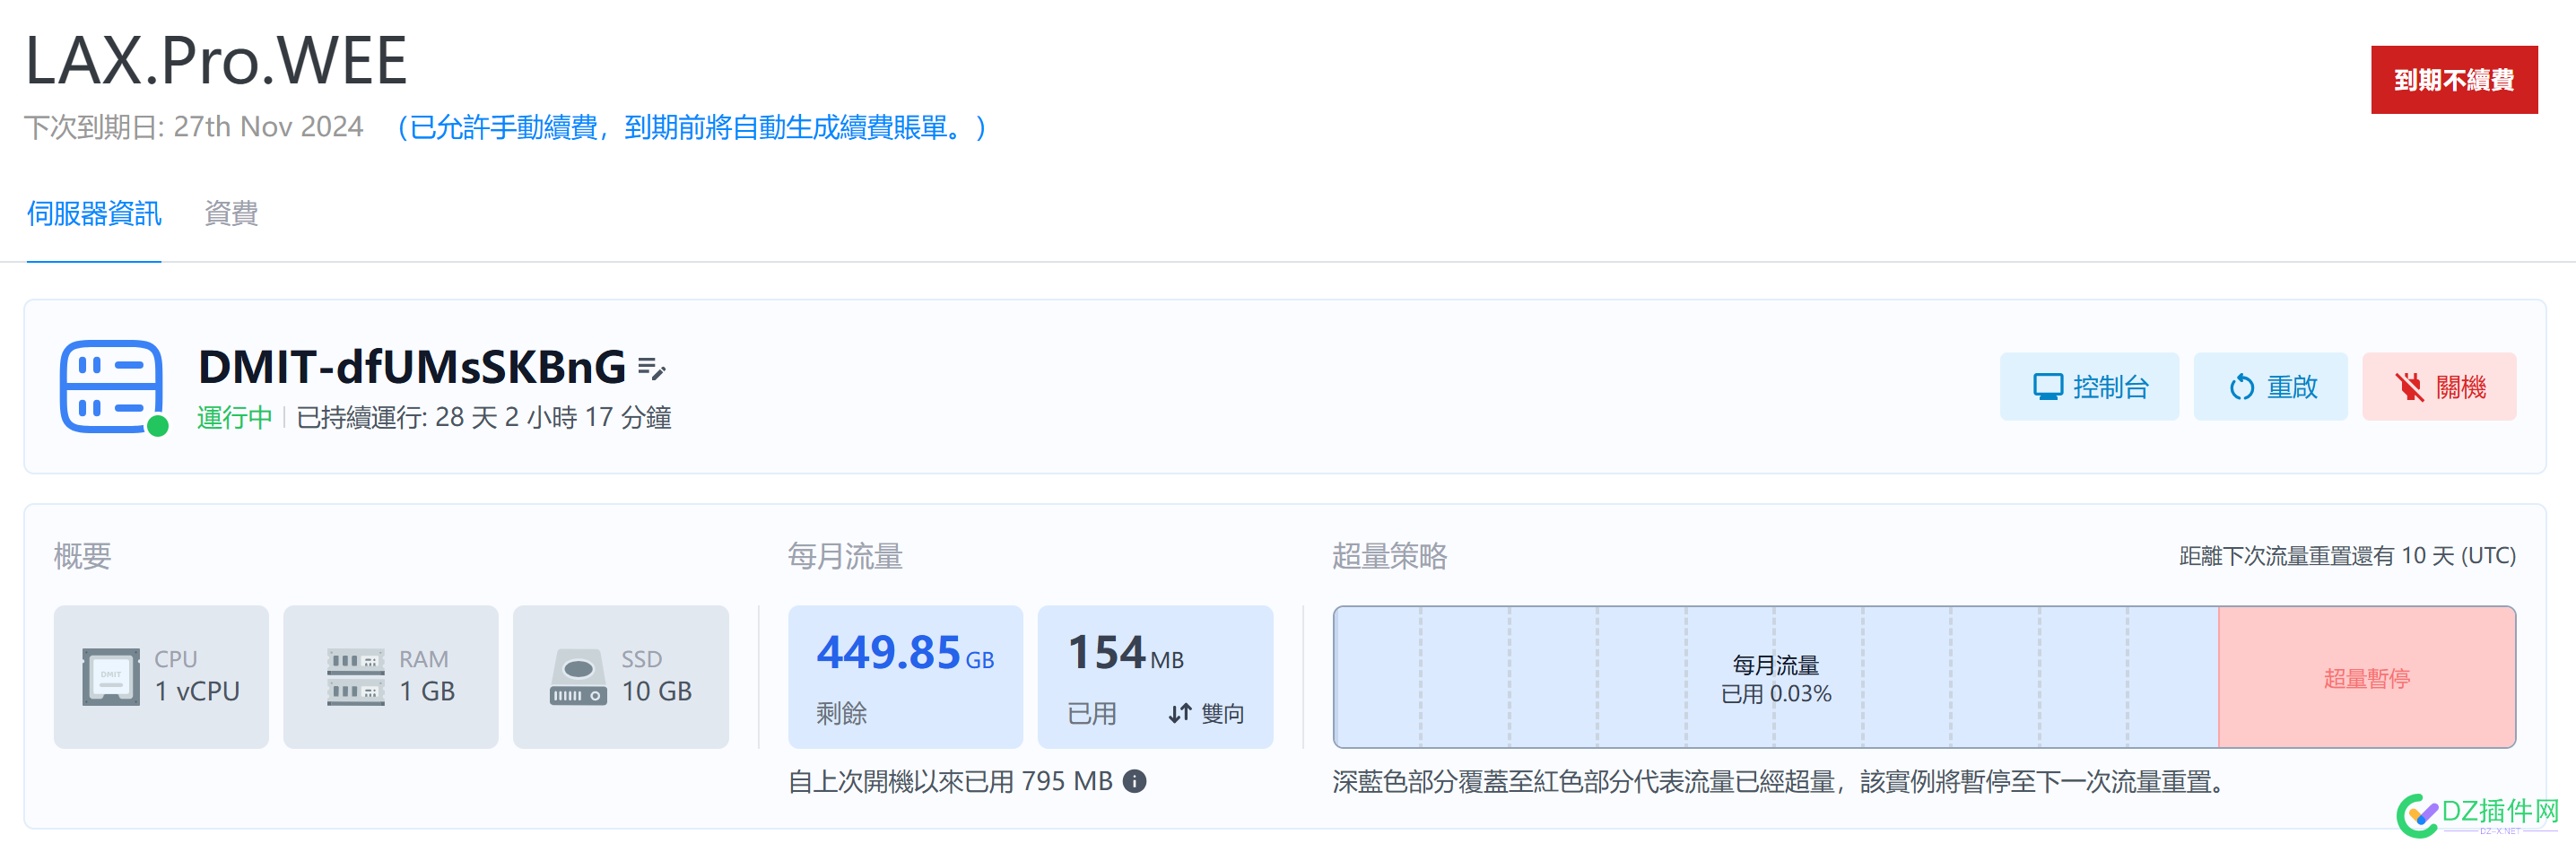Click the CPU chip icon
This screenshot has width=2576, height=852.
click(111, 677)
